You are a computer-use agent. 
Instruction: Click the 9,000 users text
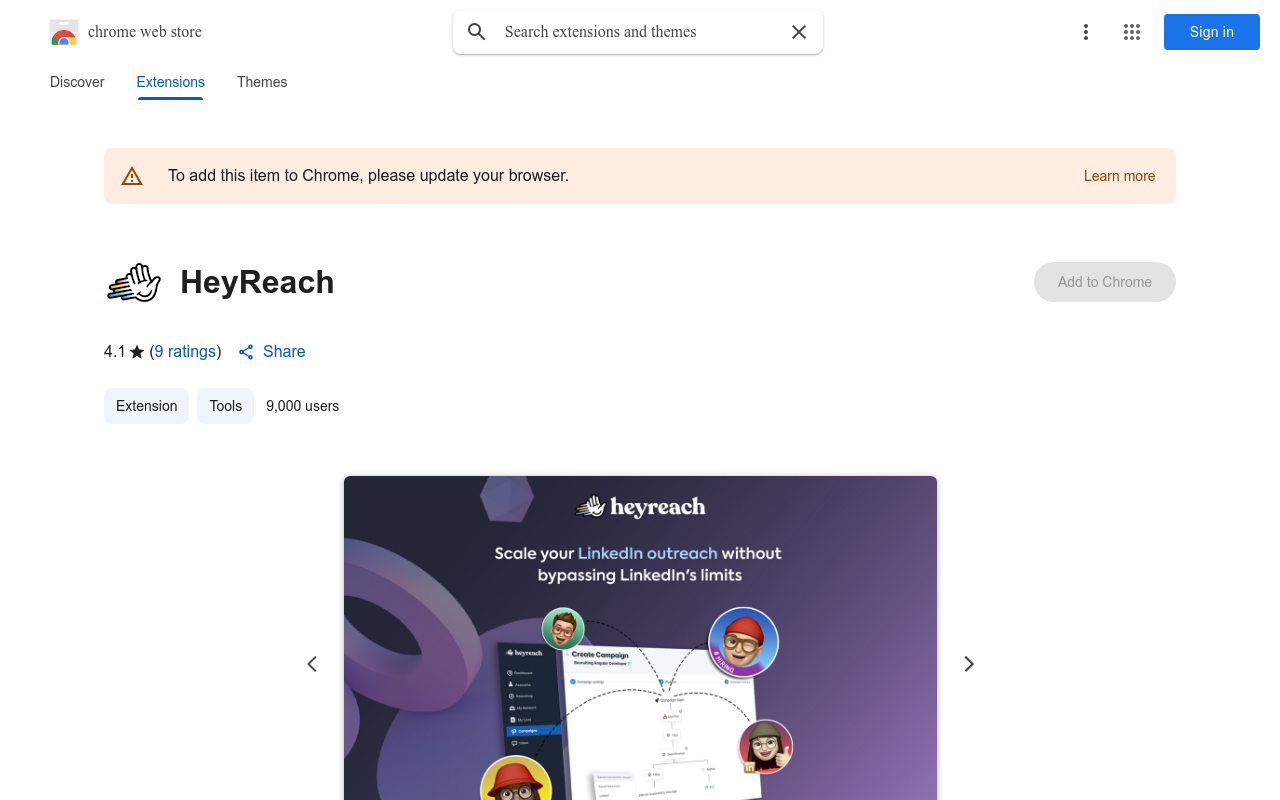(303, 406)
